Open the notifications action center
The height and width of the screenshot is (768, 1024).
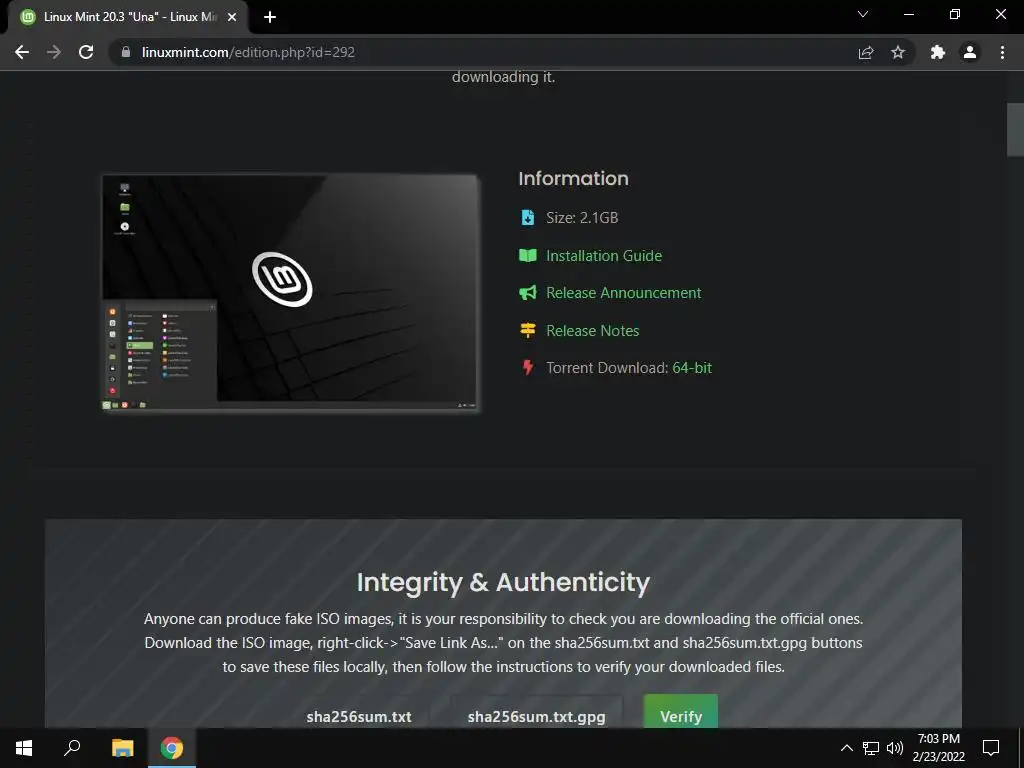click(x=991, y=748)
